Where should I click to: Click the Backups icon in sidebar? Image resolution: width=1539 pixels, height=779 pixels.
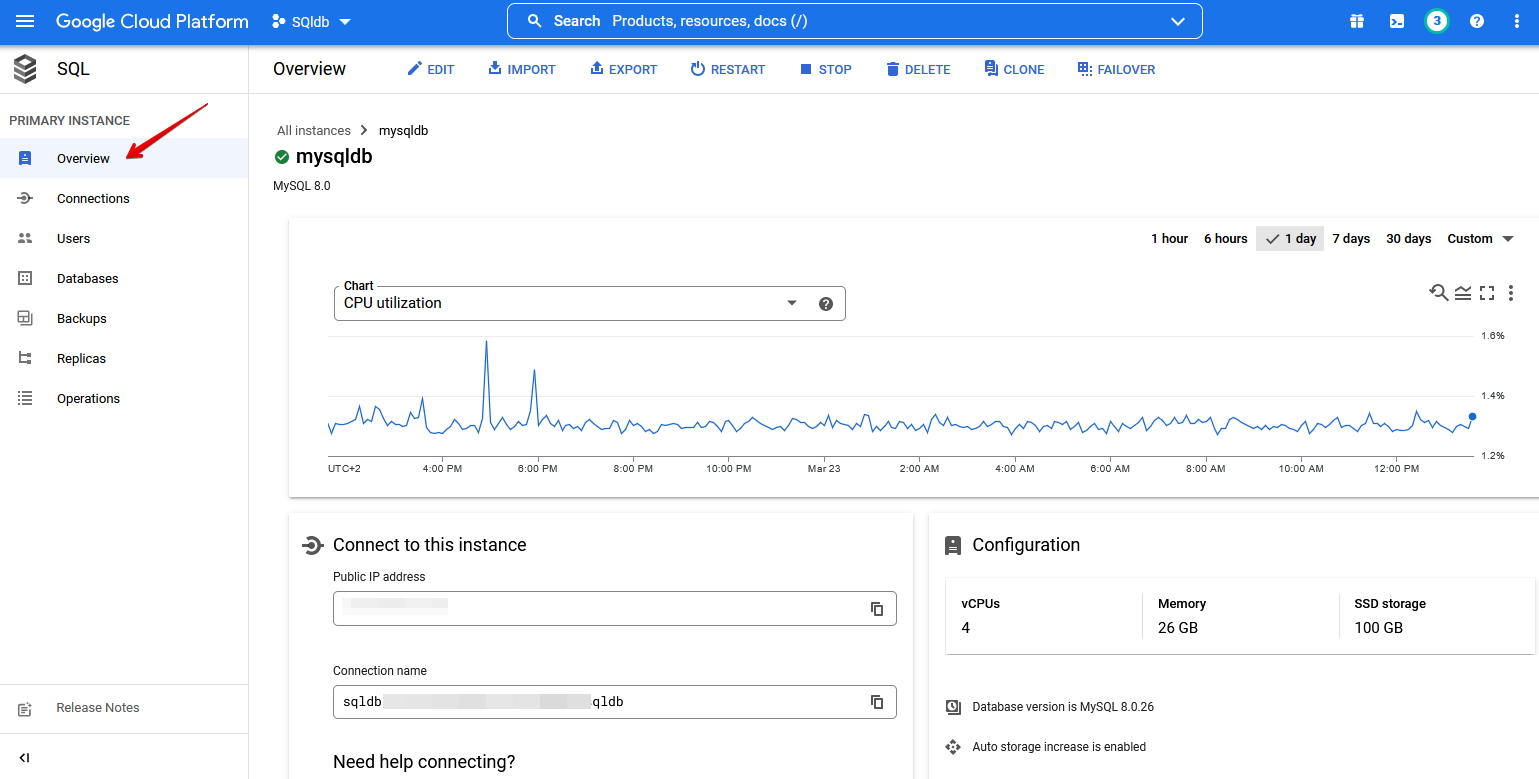pyautogui.click(x=25, y=318)
